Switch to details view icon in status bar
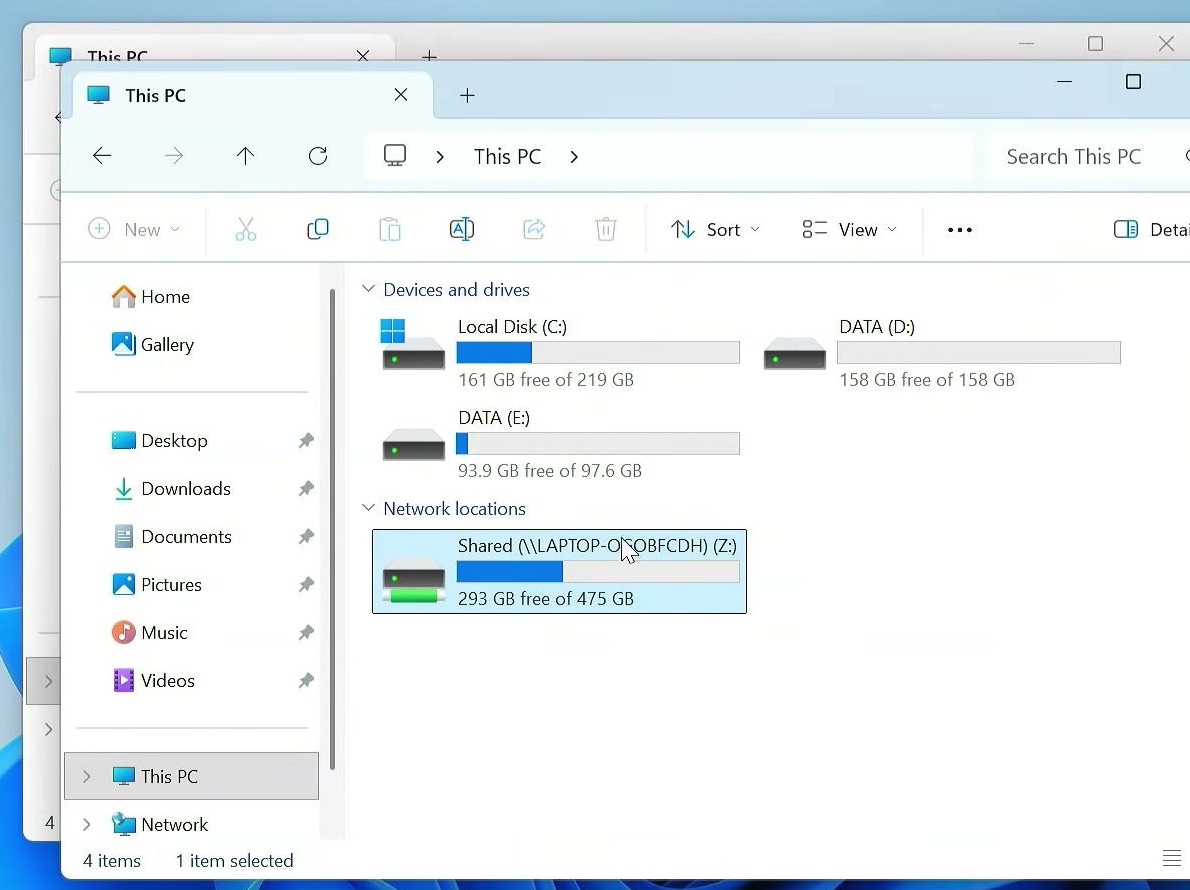The height and width of the screenshot is (890, 1190). (x=1171, y=859)
